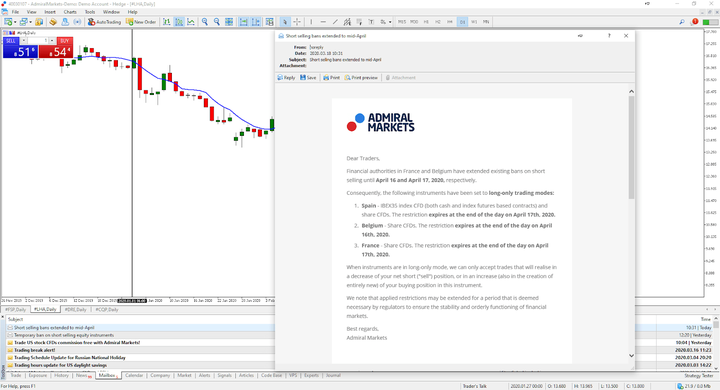Open the Charts menu
Screen dimensions: 720x390
(70, 11)
